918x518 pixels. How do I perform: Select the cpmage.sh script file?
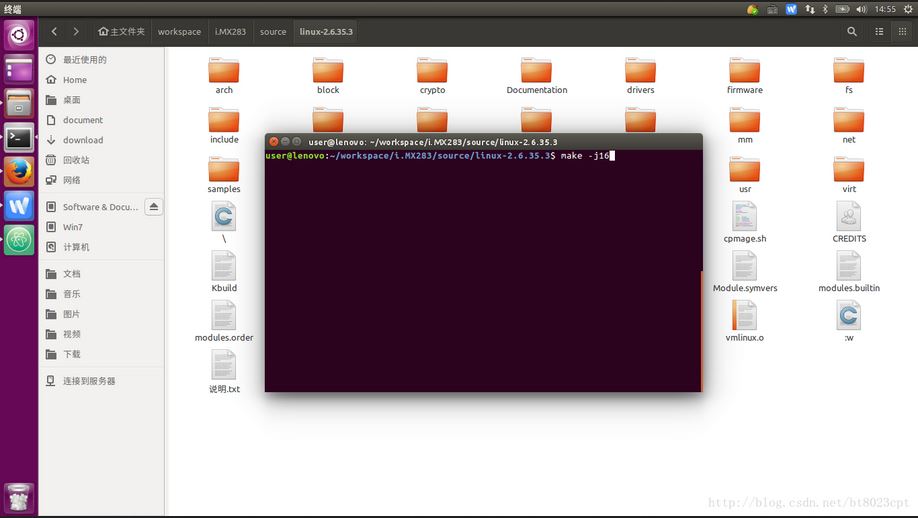[745, 222]
